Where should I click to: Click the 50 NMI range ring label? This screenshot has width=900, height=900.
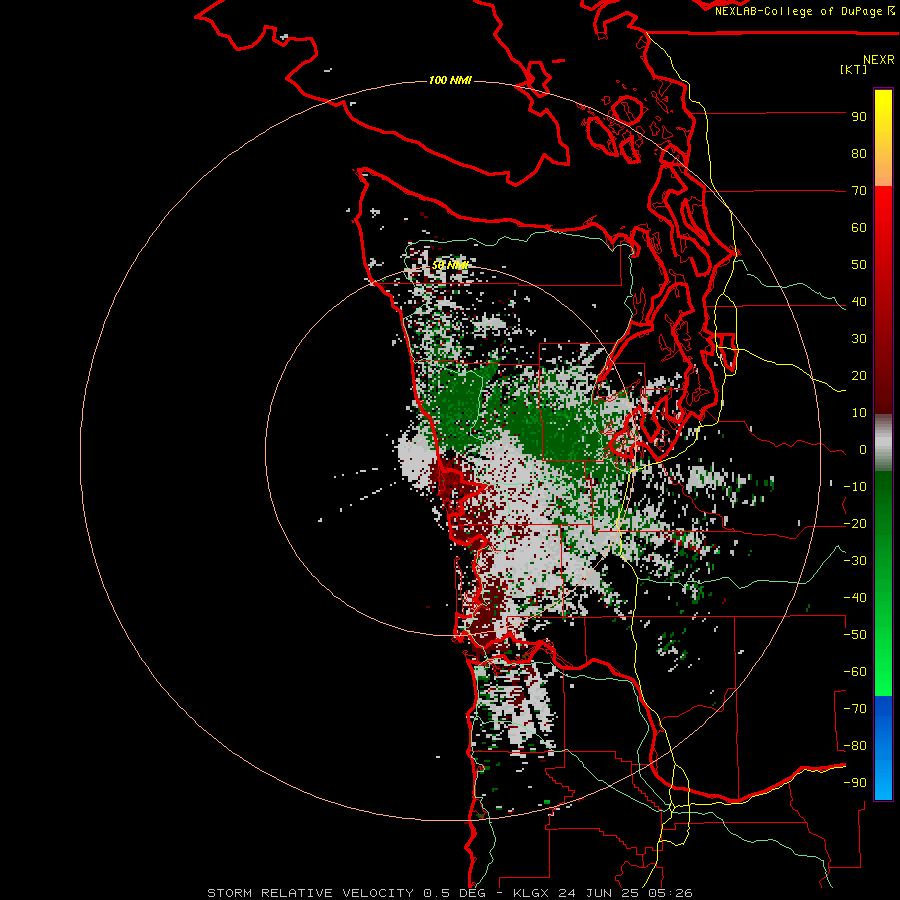tap(450, 265)
